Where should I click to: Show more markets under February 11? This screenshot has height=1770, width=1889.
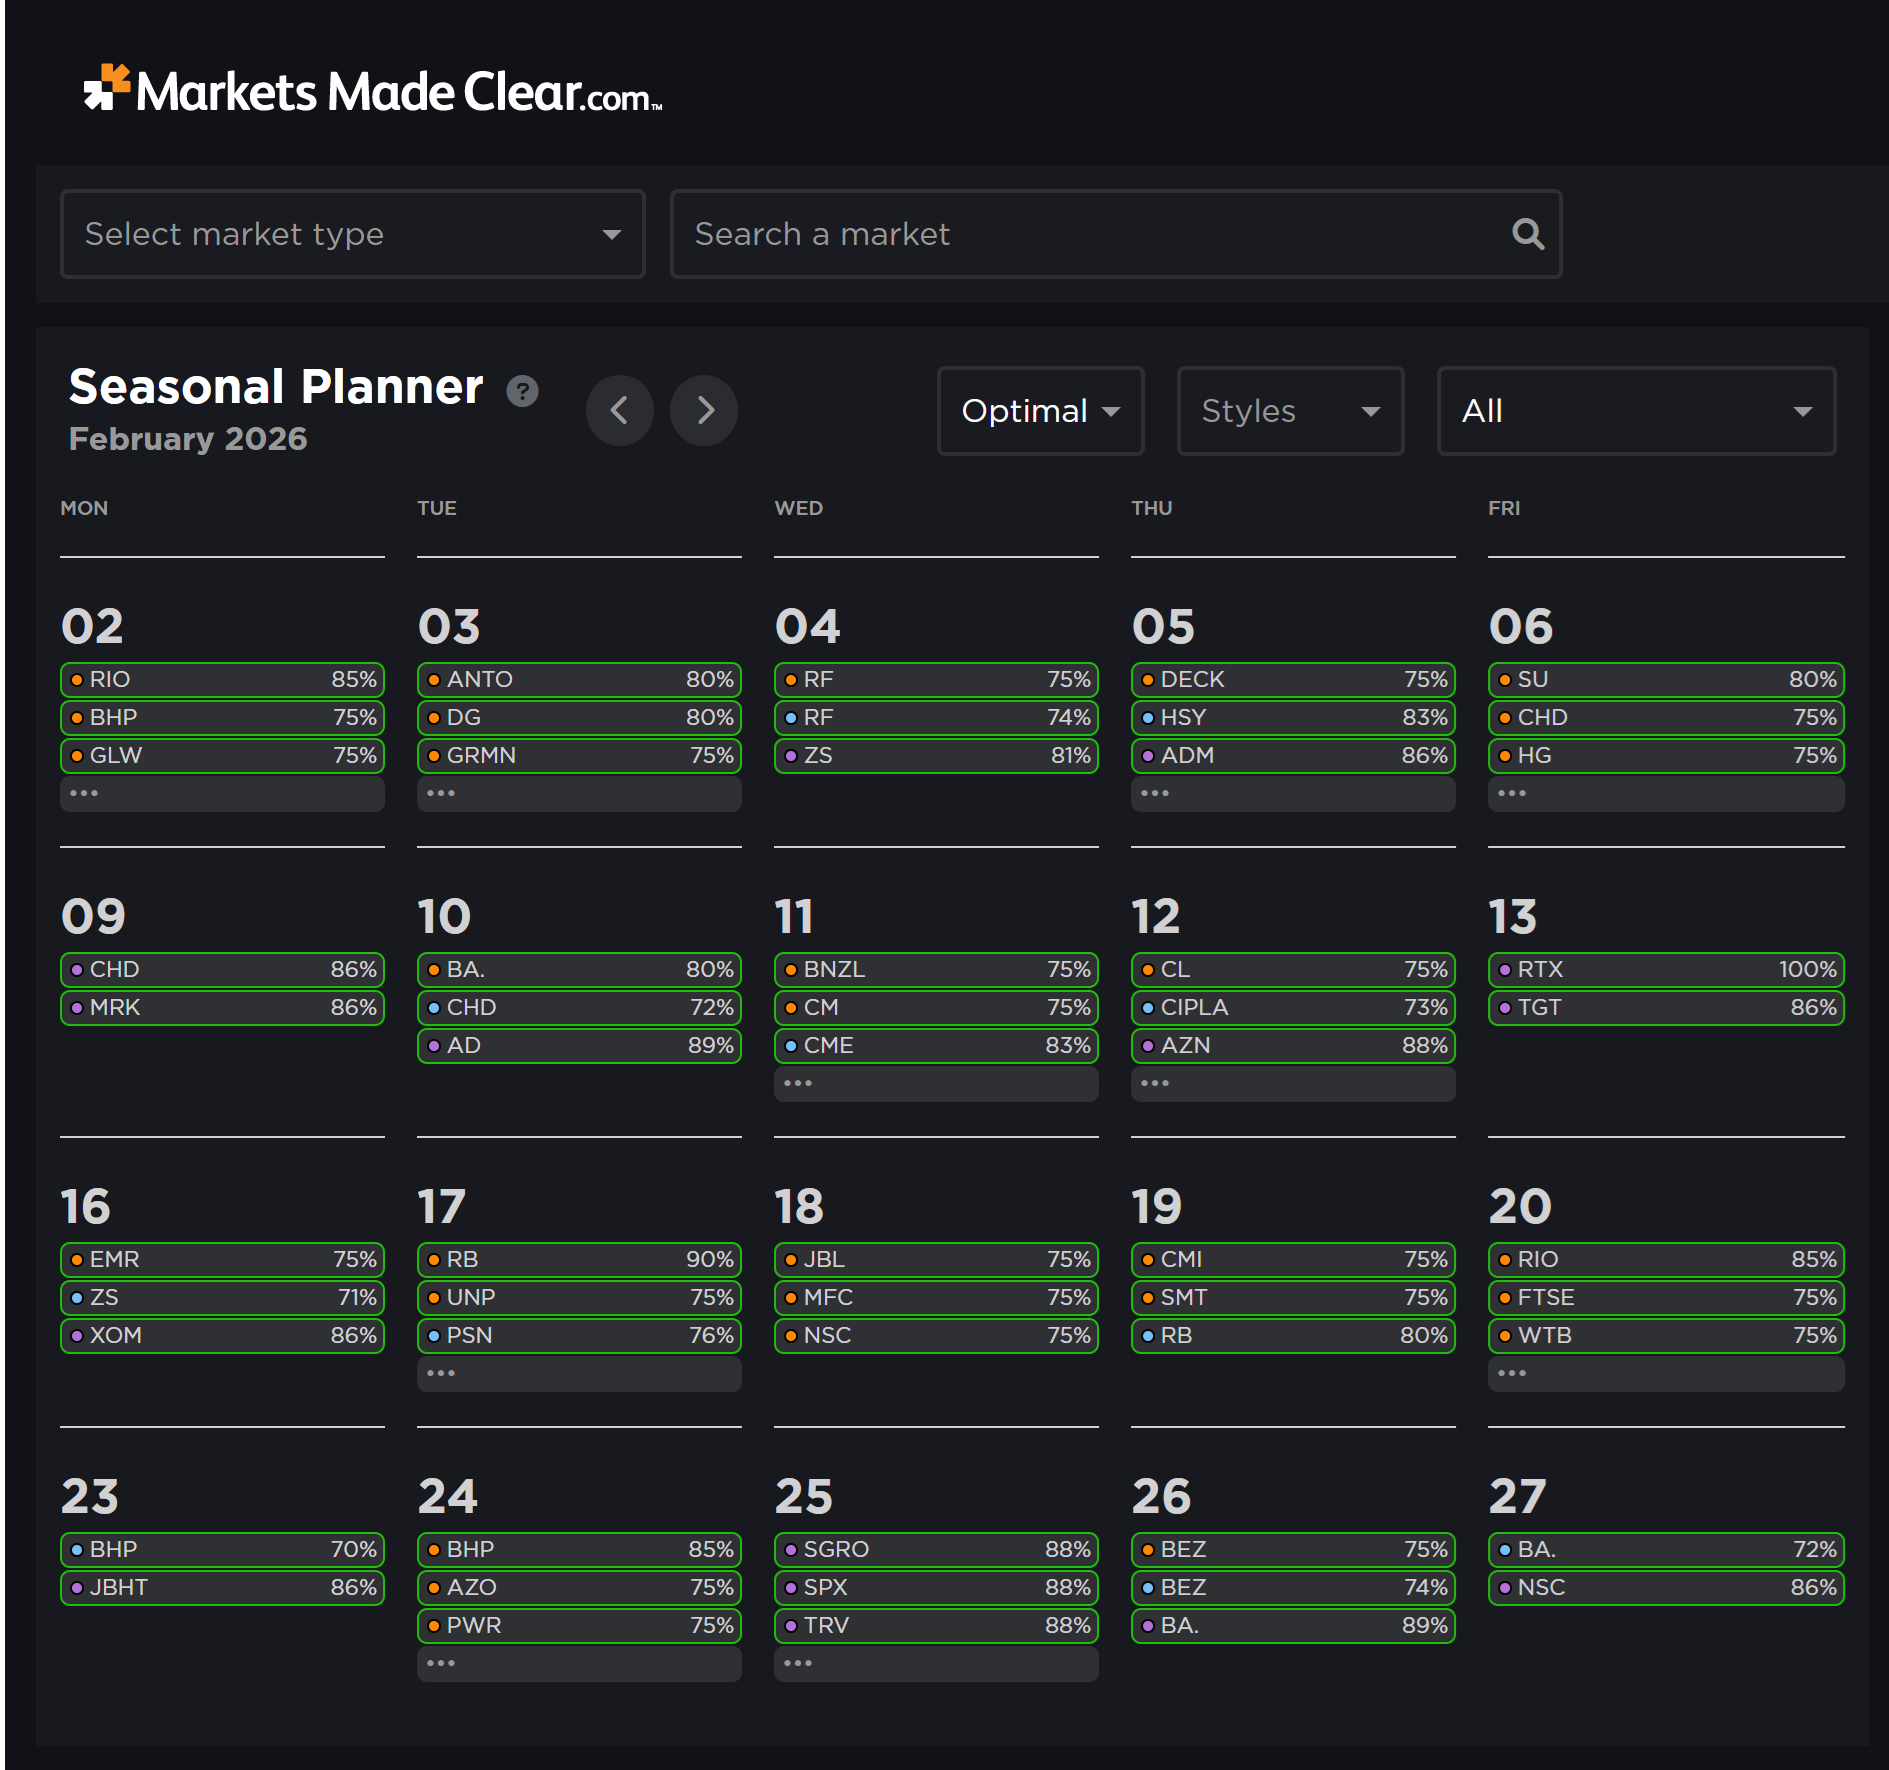pyautogui.click(x=935, y=1083)
